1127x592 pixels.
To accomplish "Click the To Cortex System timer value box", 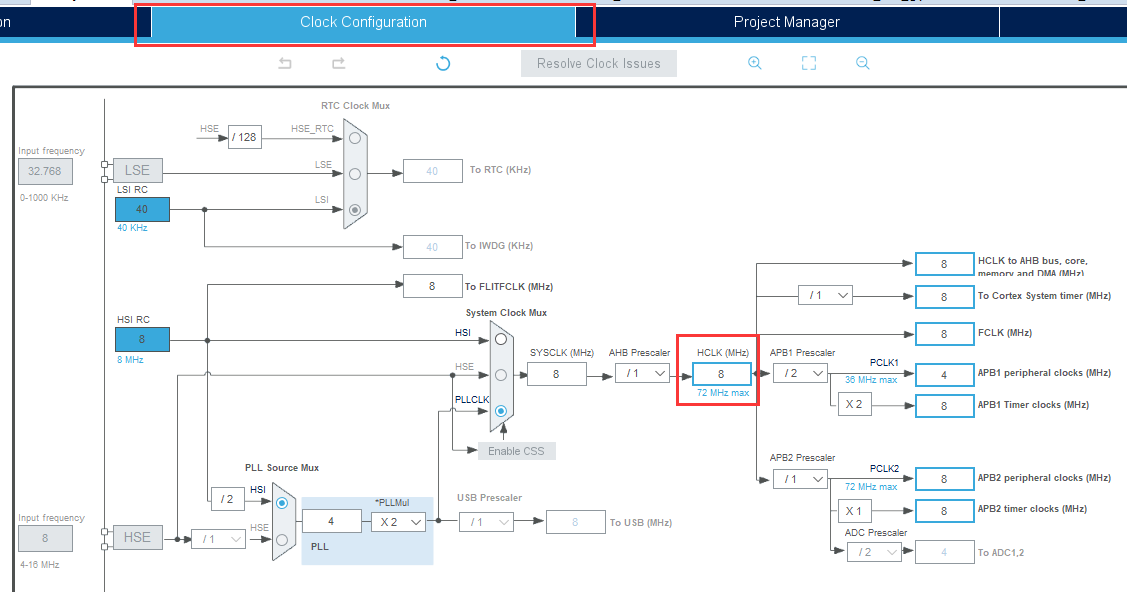I will pos(944,296).
